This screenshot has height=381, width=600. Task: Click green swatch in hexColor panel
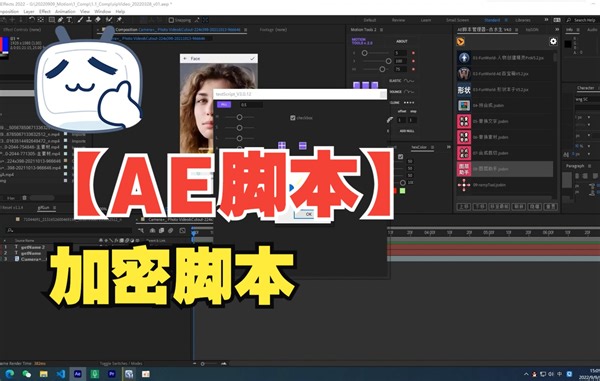403,191
